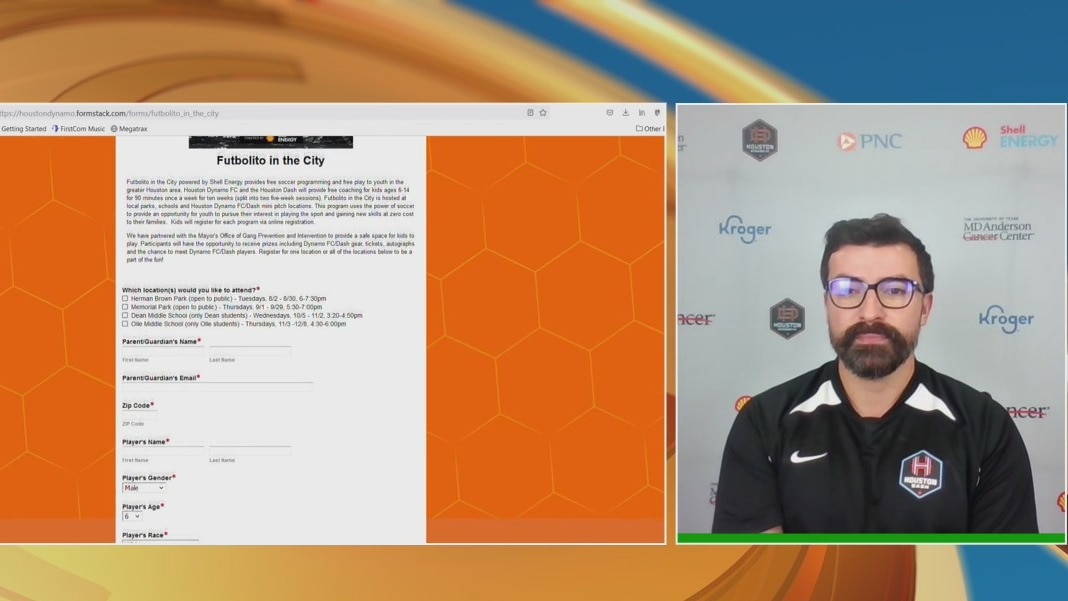Expand the Player's Age dropdown

(132, 516)
